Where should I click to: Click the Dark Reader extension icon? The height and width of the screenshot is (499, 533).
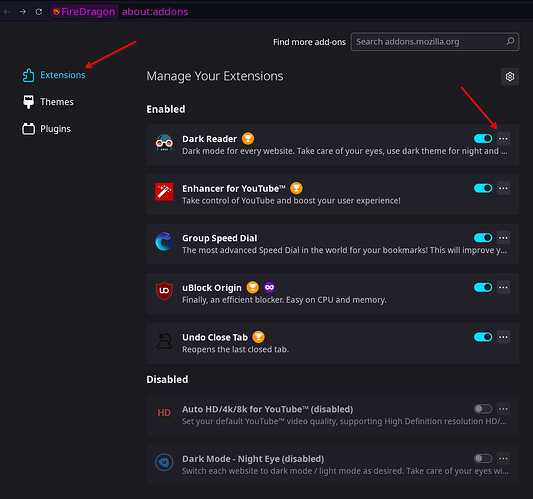[x=164, y=143]
